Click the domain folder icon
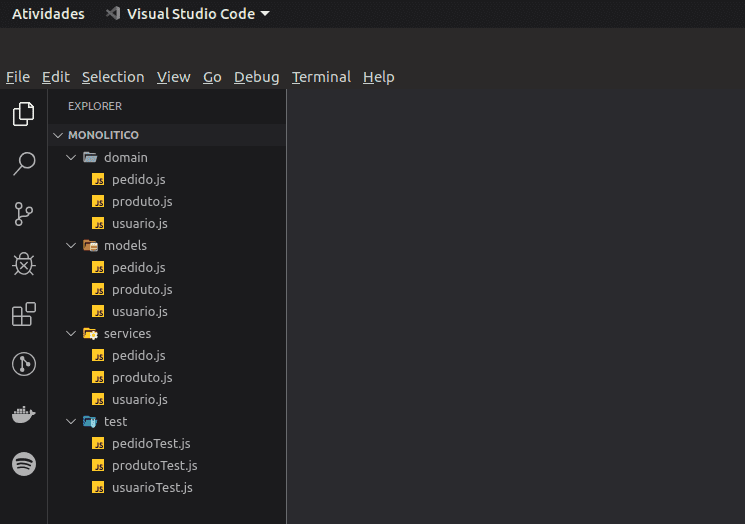 (90, 157)
